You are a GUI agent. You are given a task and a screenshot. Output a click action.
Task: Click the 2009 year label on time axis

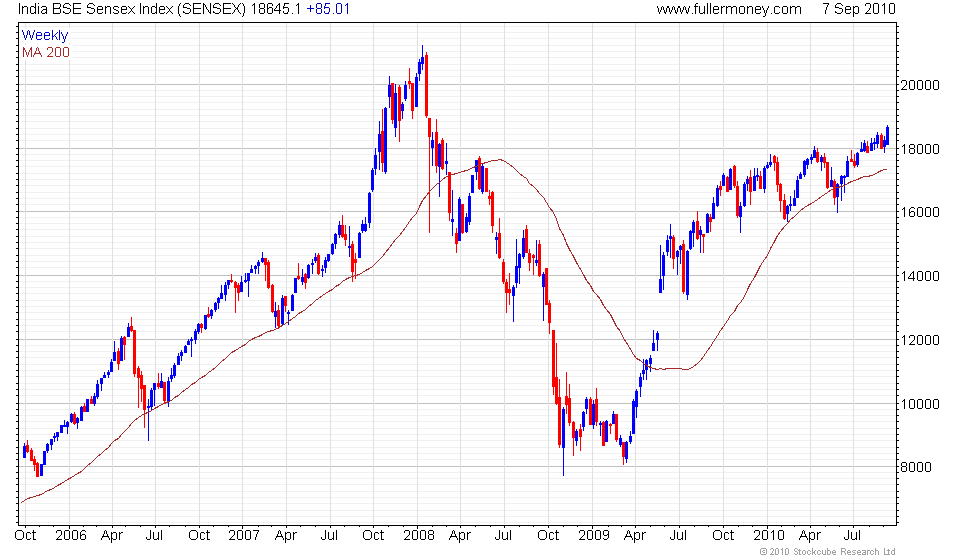[594, 535]
